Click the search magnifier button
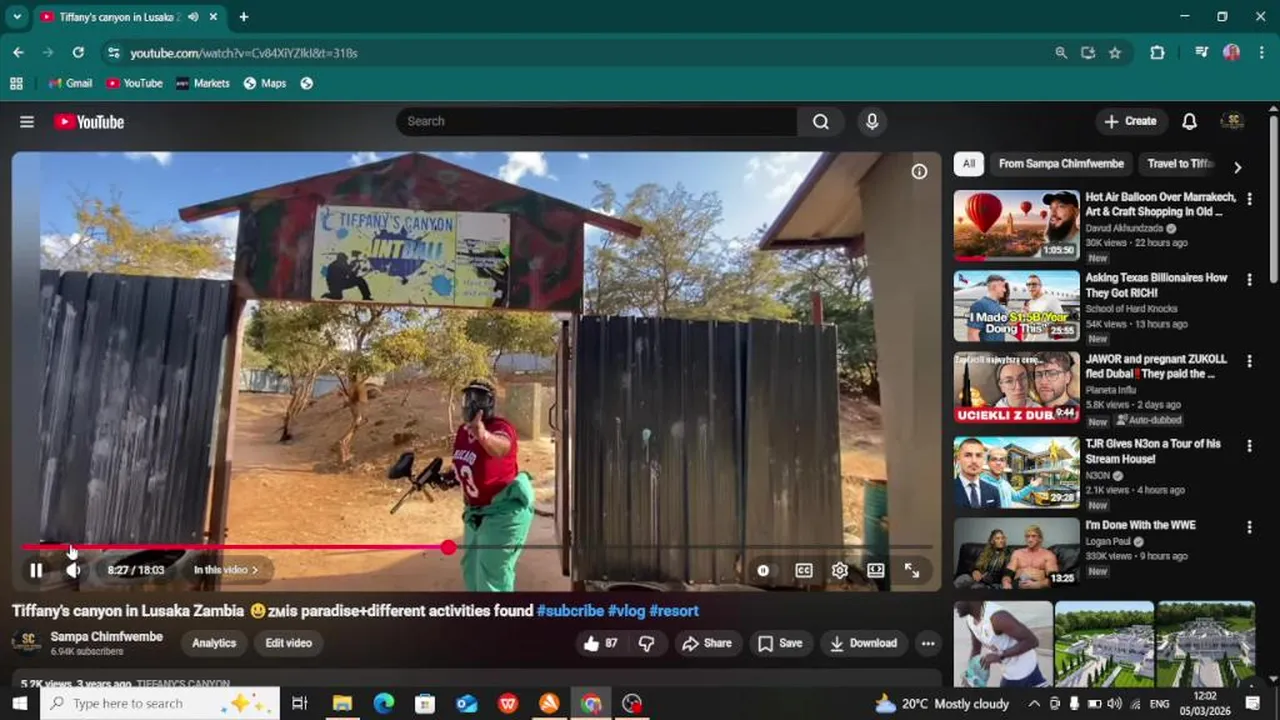The height and width of the screenshot is (720, 1280). (x=821, y=121)
